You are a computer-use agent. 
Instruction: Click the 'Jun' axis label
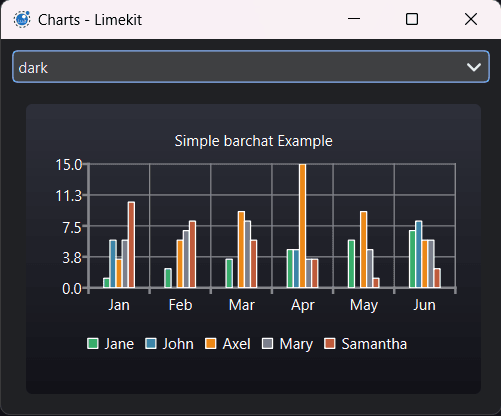click(x=425, y=305)
